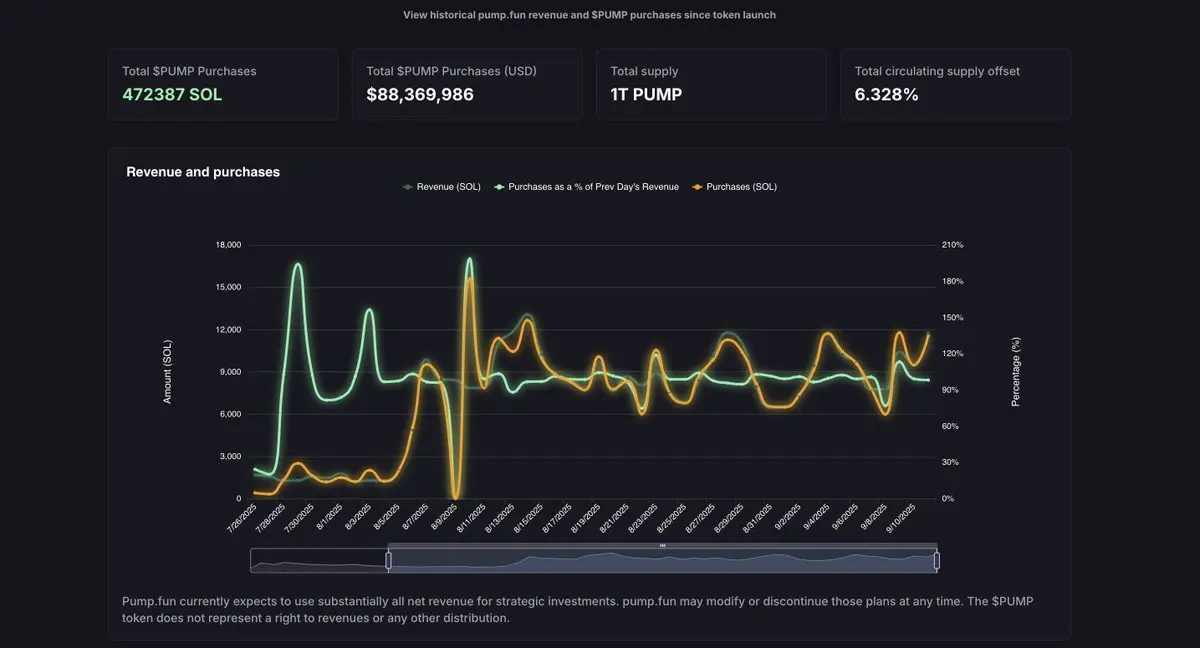
Task: Click the 12,000 left axis label
Action: (228, 330)
